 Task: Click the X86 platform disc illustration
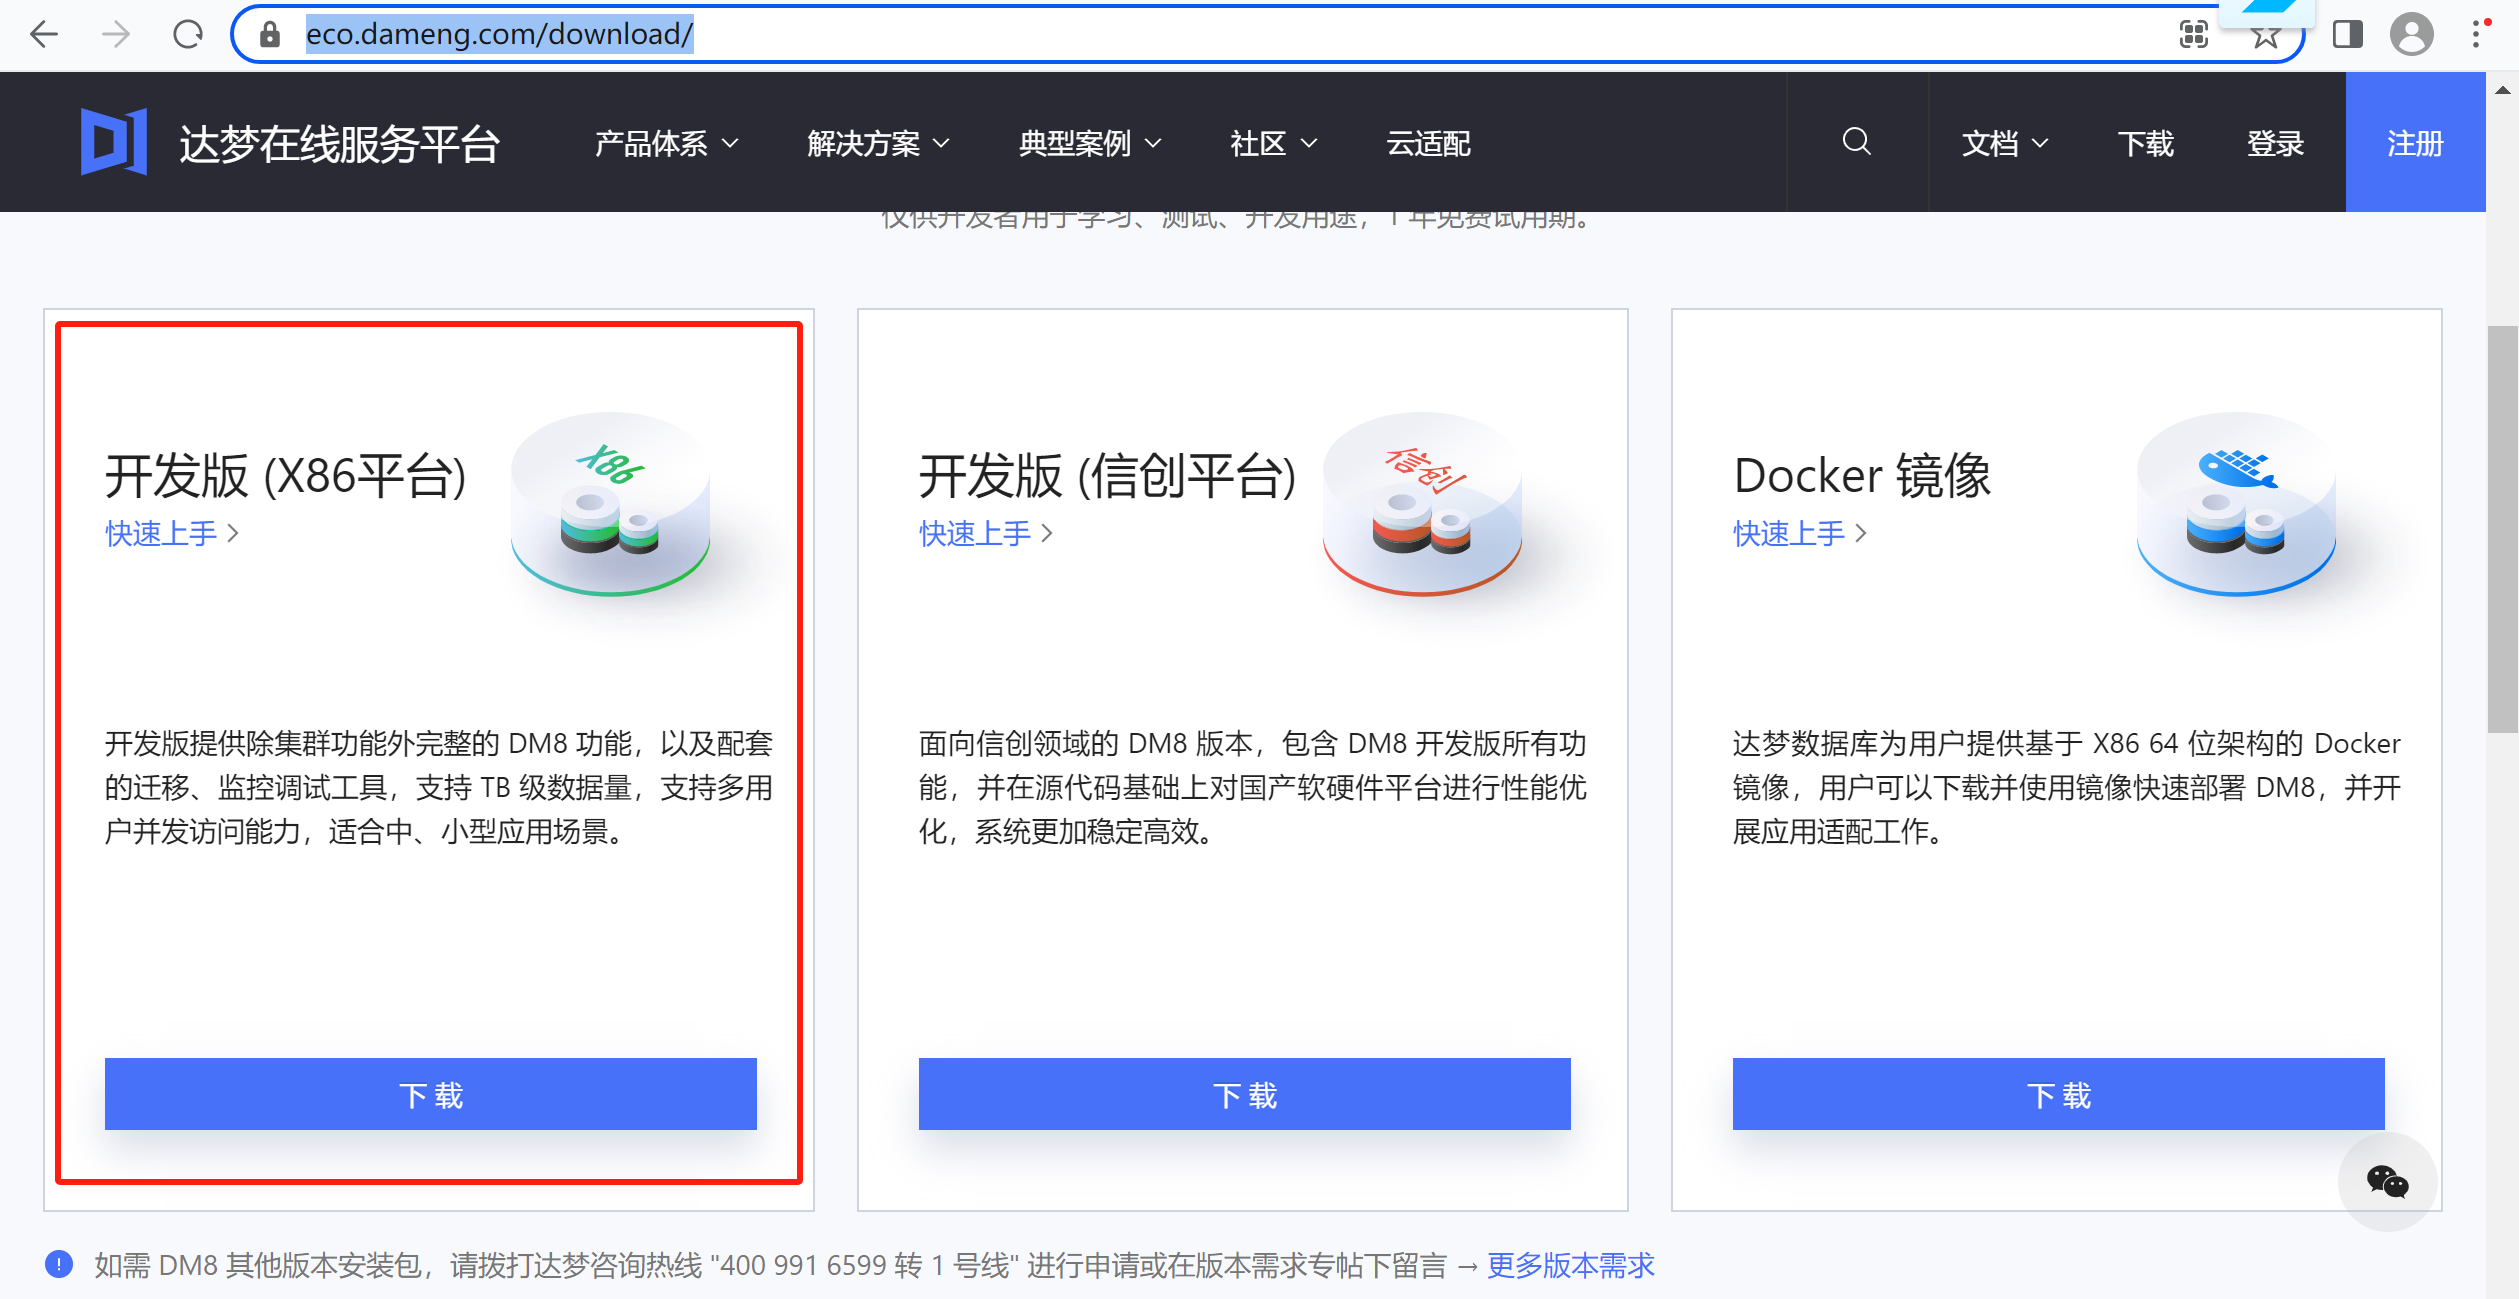tap(610, 504)
